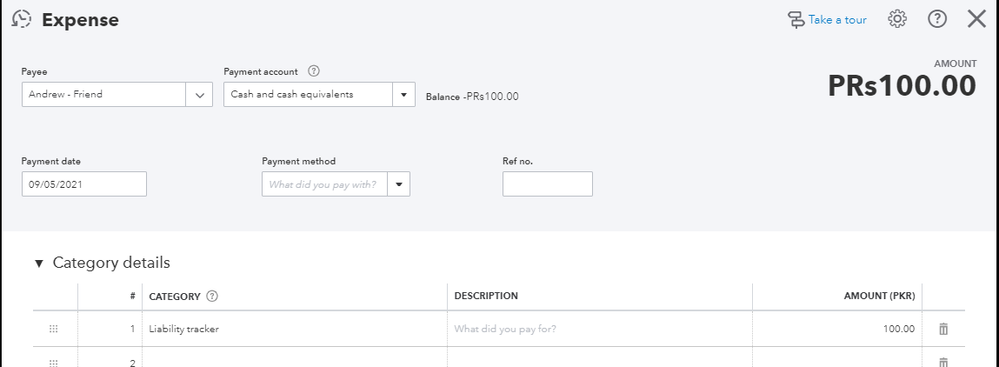Expand the Payee dropdown arrow
999x367 pixels.
pyautogui.click(x=199, y=94)
